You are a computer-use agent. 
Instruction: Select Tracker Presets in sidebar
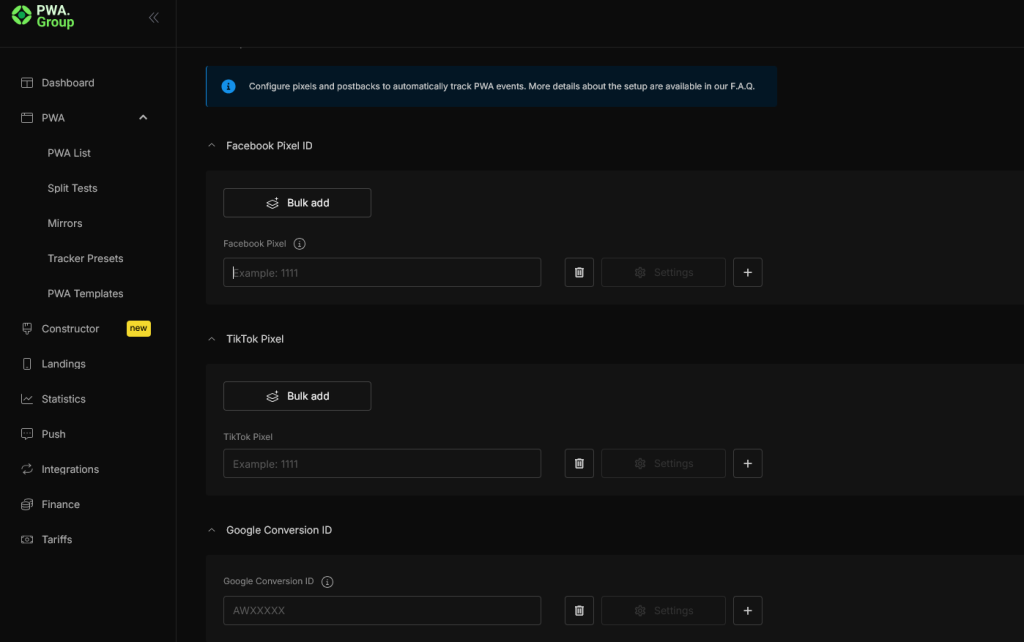pyautogui.click(x=85, y=259)
